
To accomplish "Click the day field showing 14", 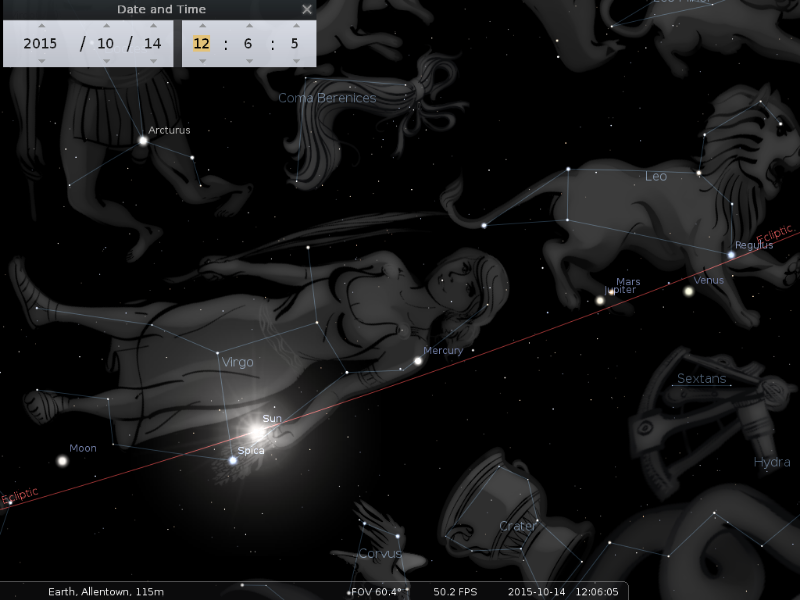I will (x=152, y=43).
